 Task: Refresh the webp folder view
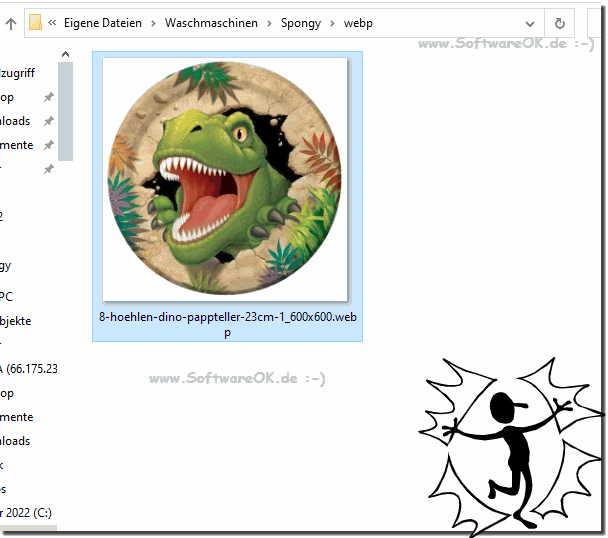(x=559, y=24)
